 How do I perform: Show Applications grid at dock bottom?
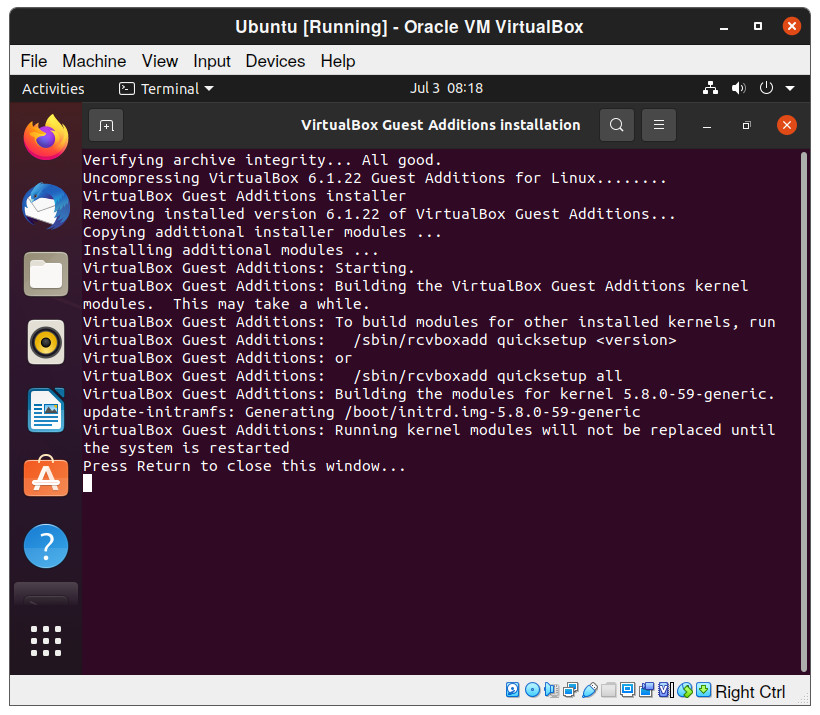46,641
